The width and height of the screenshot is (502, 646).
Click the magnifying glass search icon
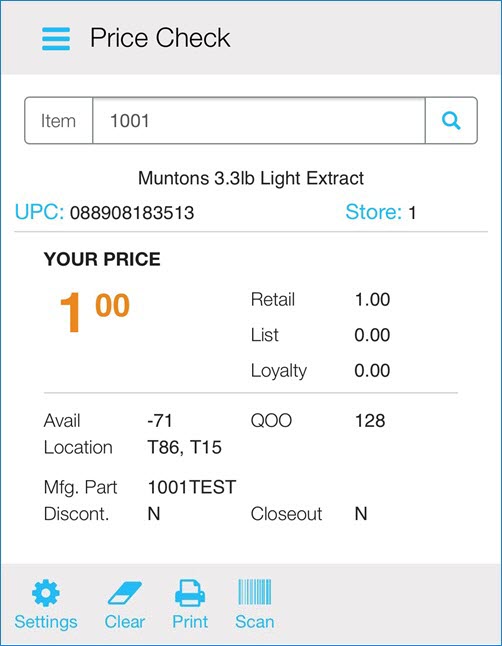451,121
